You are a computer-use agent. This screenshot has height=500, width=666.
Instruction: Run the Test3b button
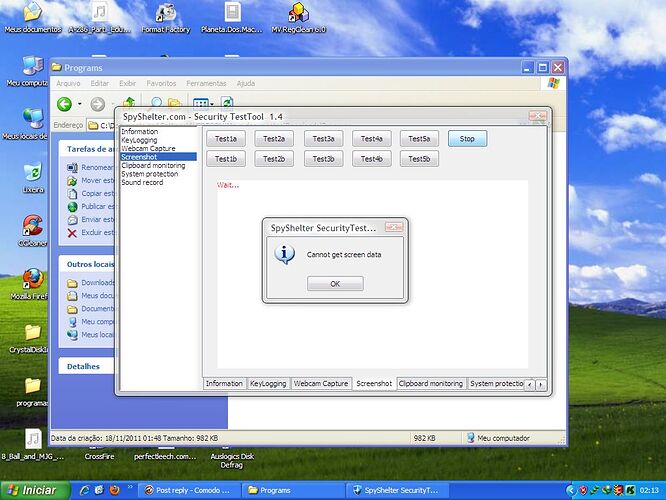pyautogui.click(x=323, y=159)
